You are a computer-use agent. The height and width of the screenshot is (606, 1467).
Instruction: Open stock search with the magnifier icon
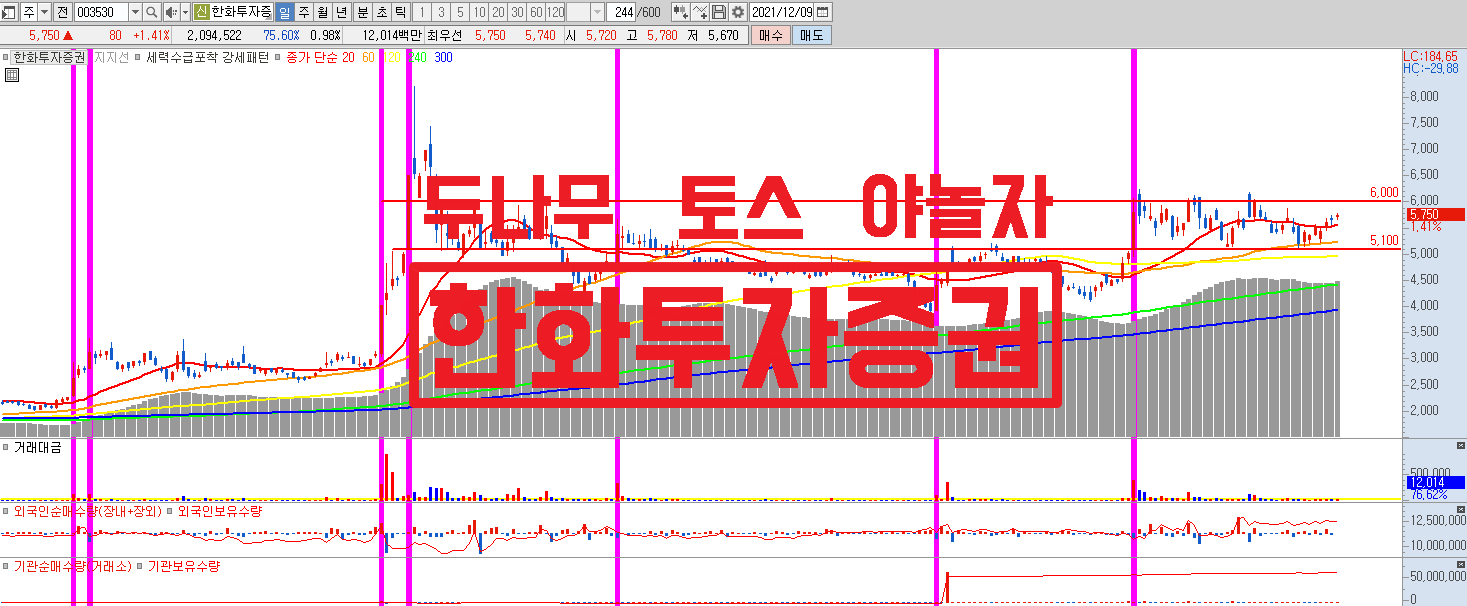[x=151, y=12]
